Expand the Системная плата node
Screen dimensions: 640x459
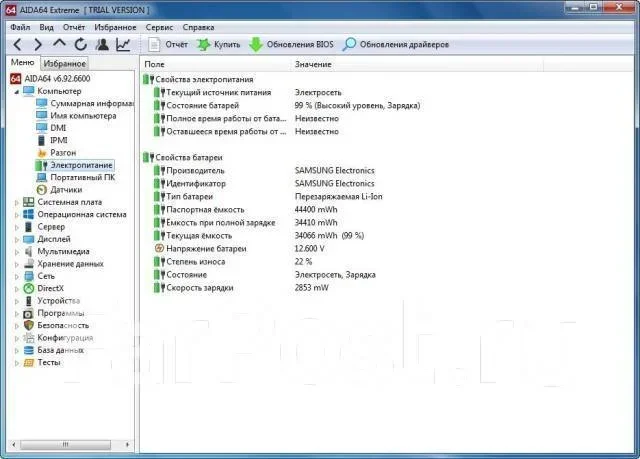coord(17,202)
